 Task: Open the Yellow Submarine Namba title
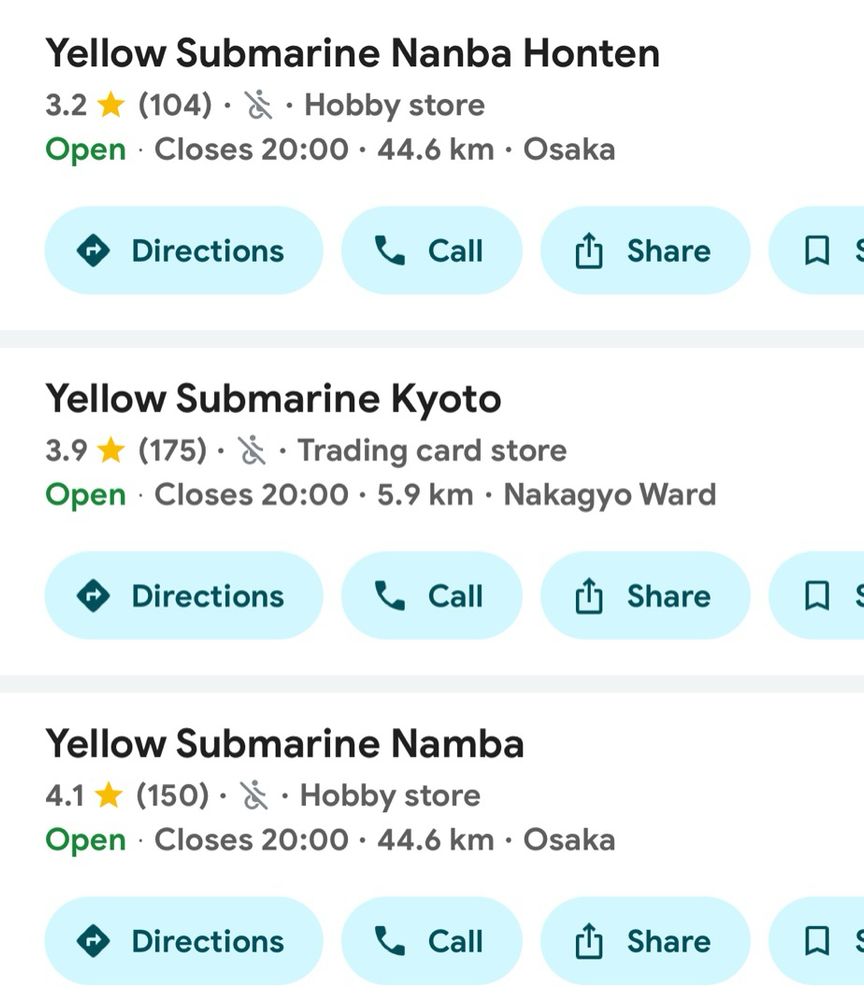coord(285,744)
